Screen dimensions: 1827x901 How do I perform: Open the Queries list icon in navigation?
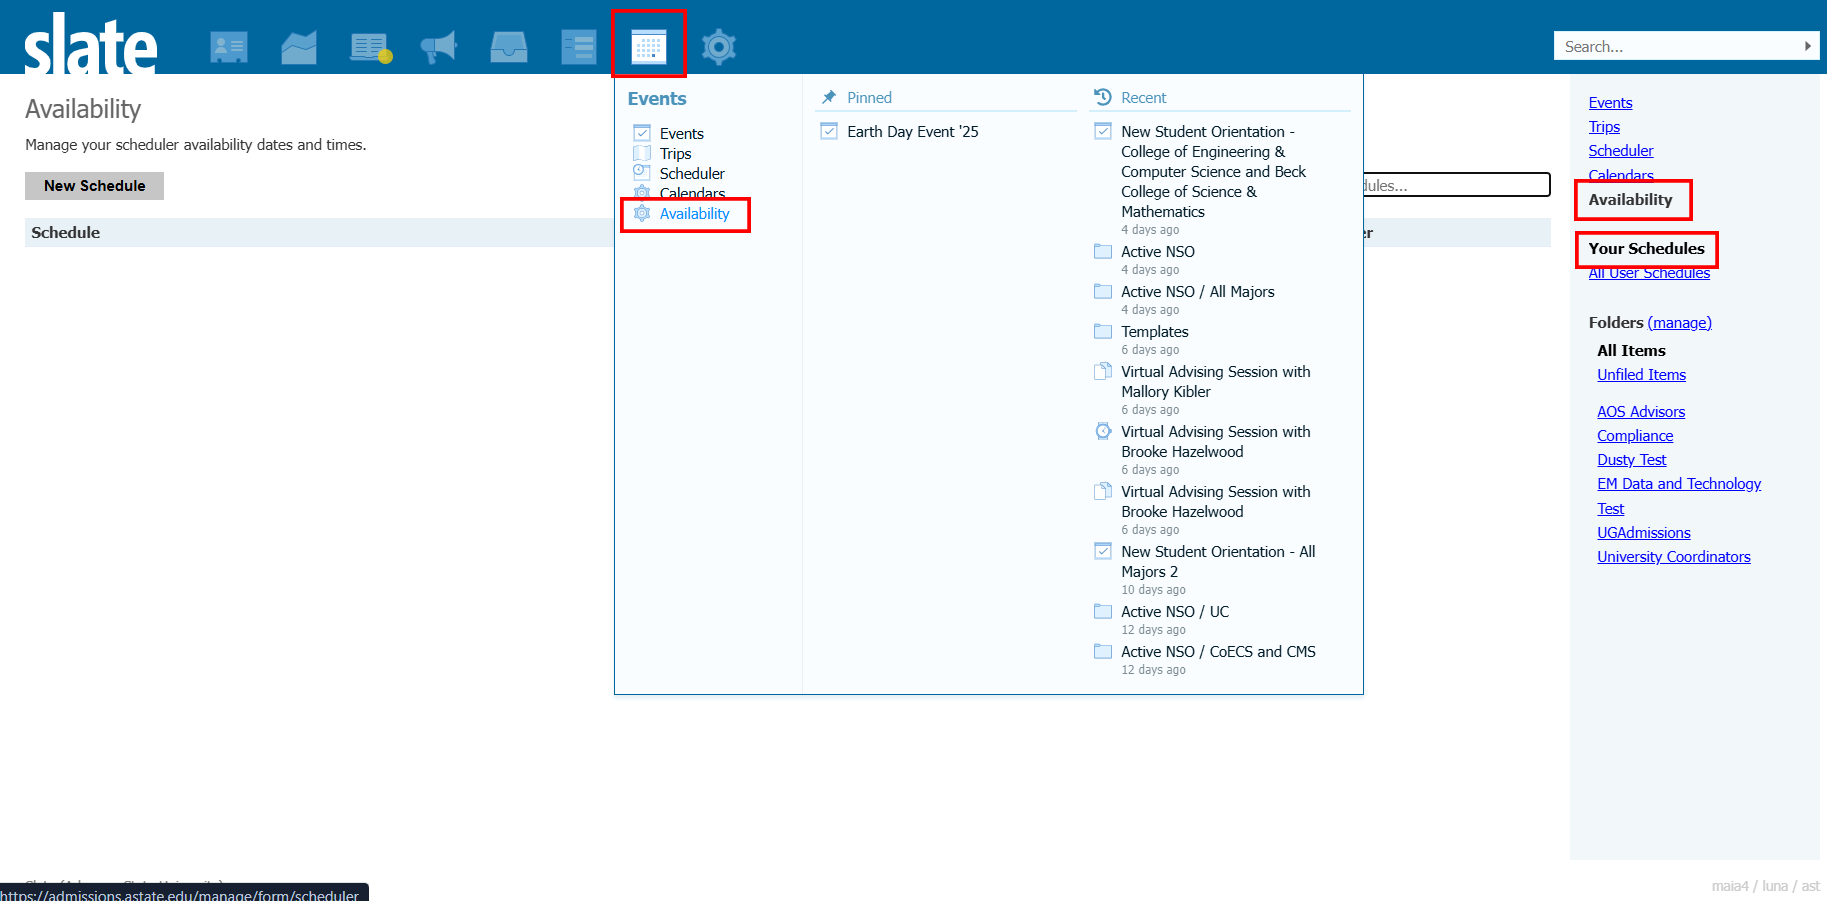point(370,47)
